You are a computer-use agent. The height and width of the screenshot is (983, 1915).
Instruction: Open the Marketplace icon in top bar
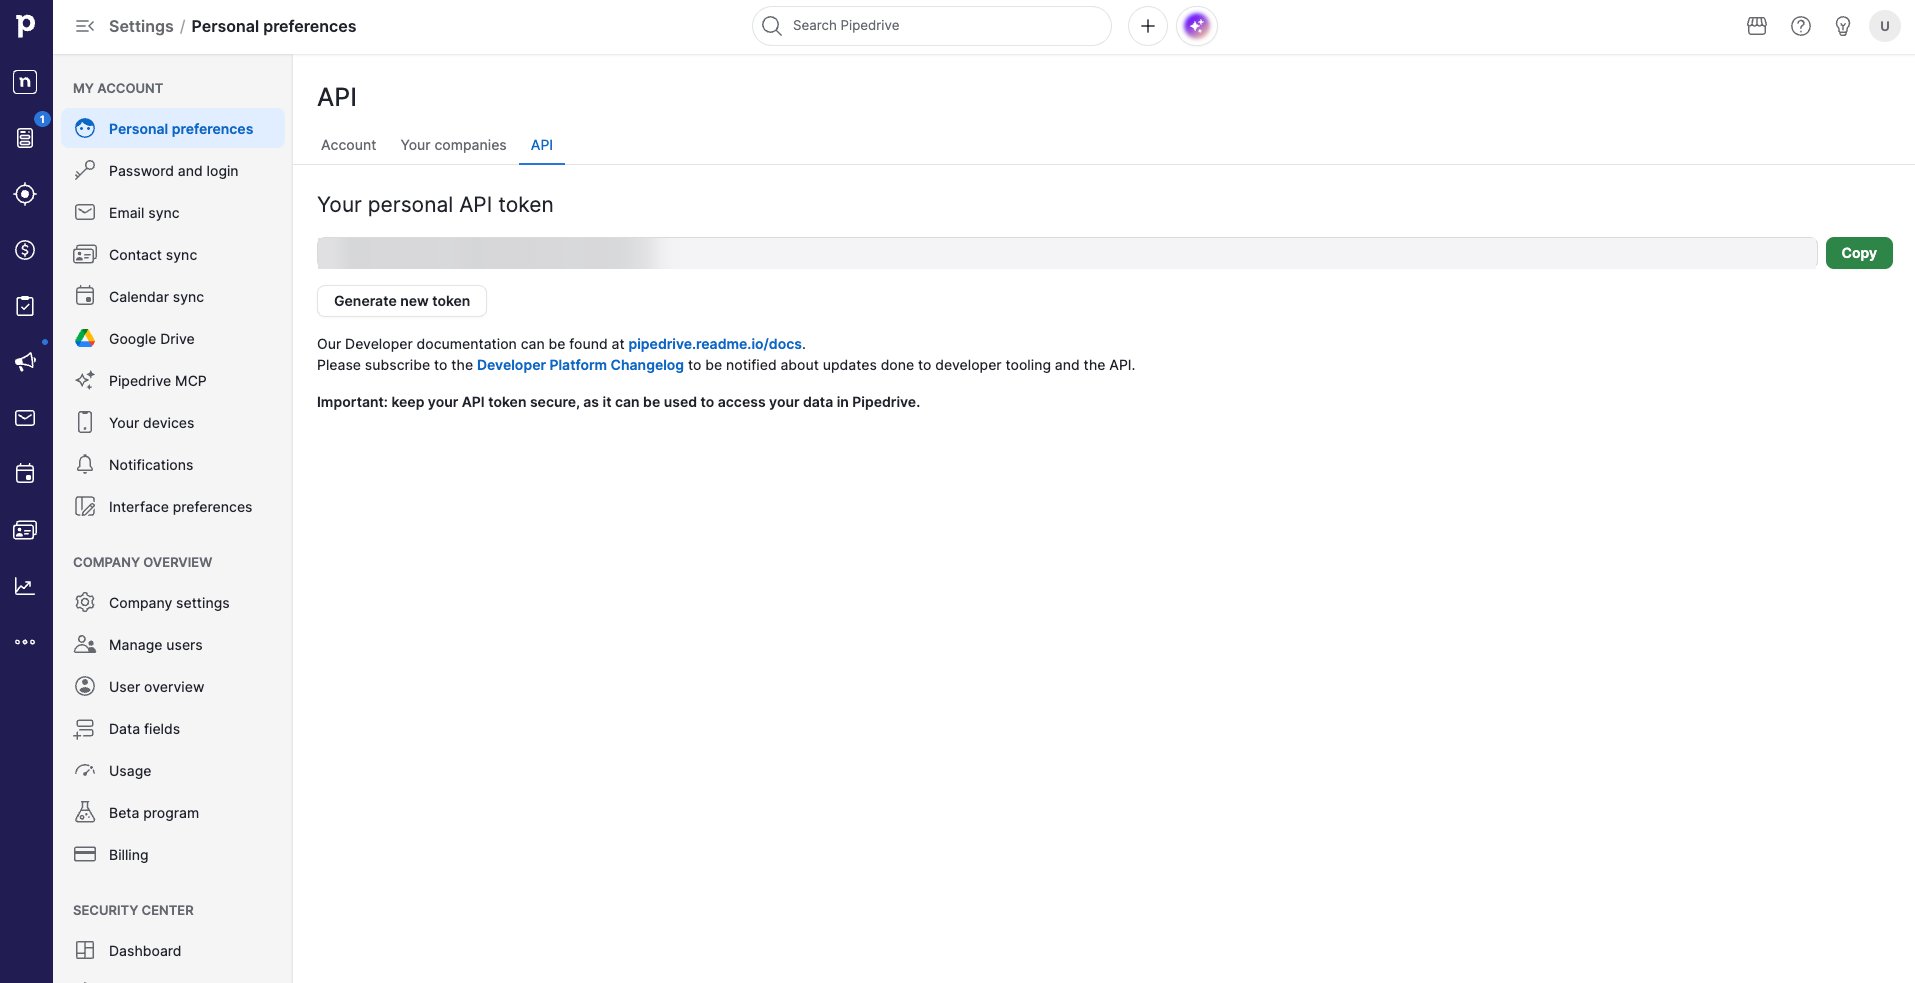(x=1757, y=26)
